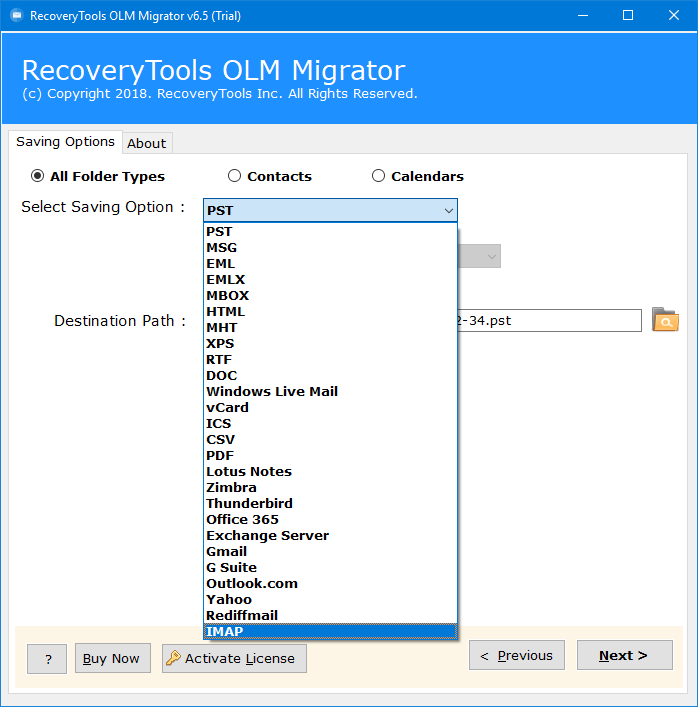The width and height of the screenshot is (698, 707).
Task: Go back with the Previous button
Action: (517, 655)
